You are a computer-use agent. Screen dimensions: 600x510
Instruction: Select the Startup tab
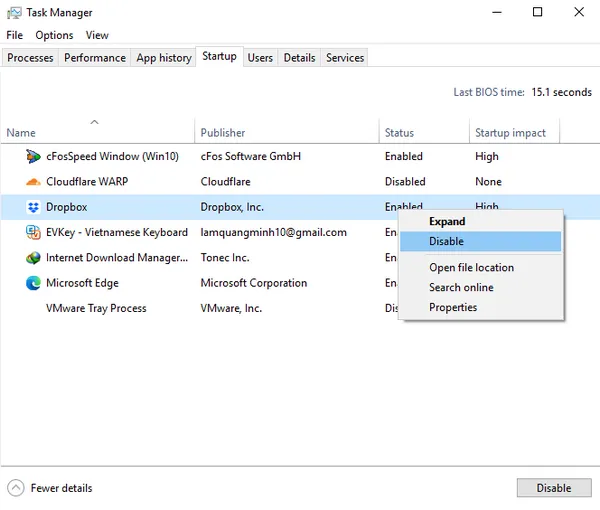click(x=219, y=57)
